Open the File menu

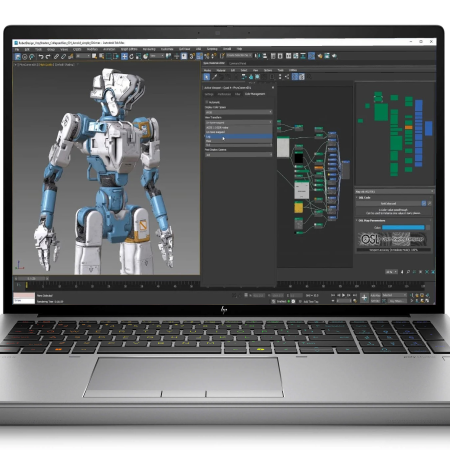click(x=17, y=49)
